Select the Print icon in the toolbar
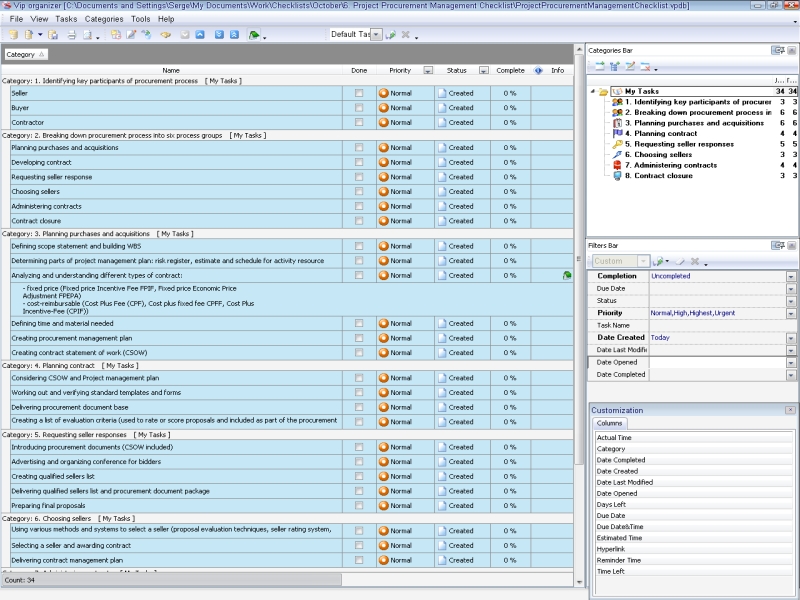 click(73, 33)
